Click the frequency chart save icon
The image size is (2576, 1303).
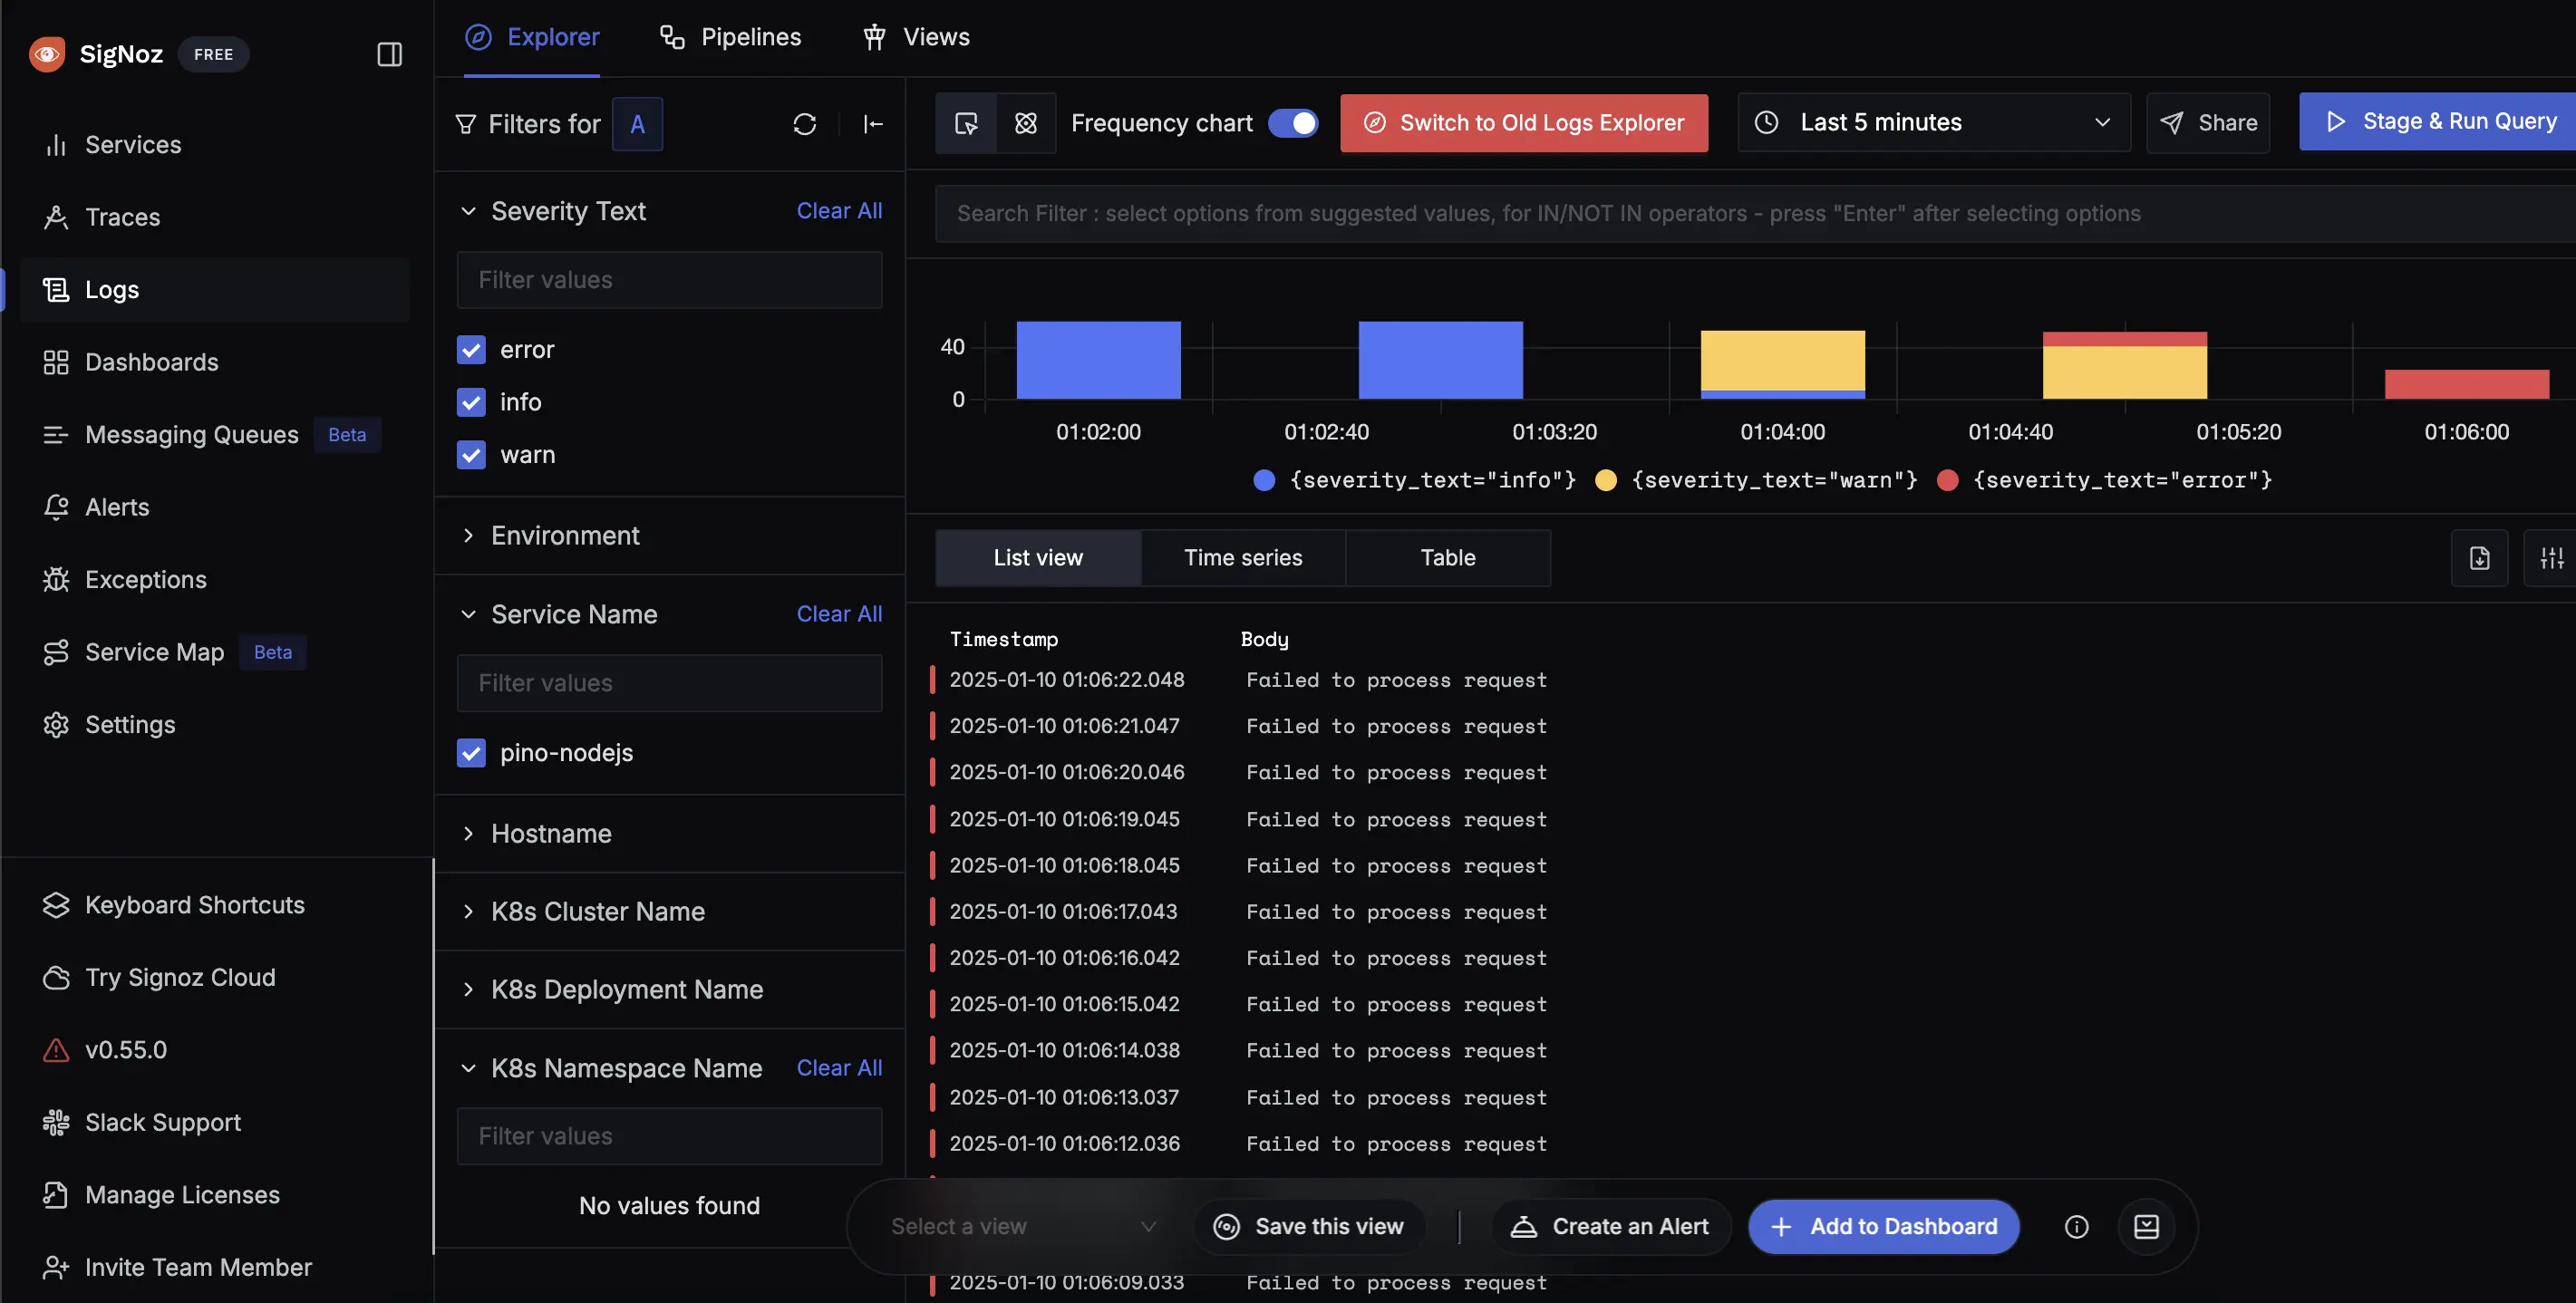2480,556
